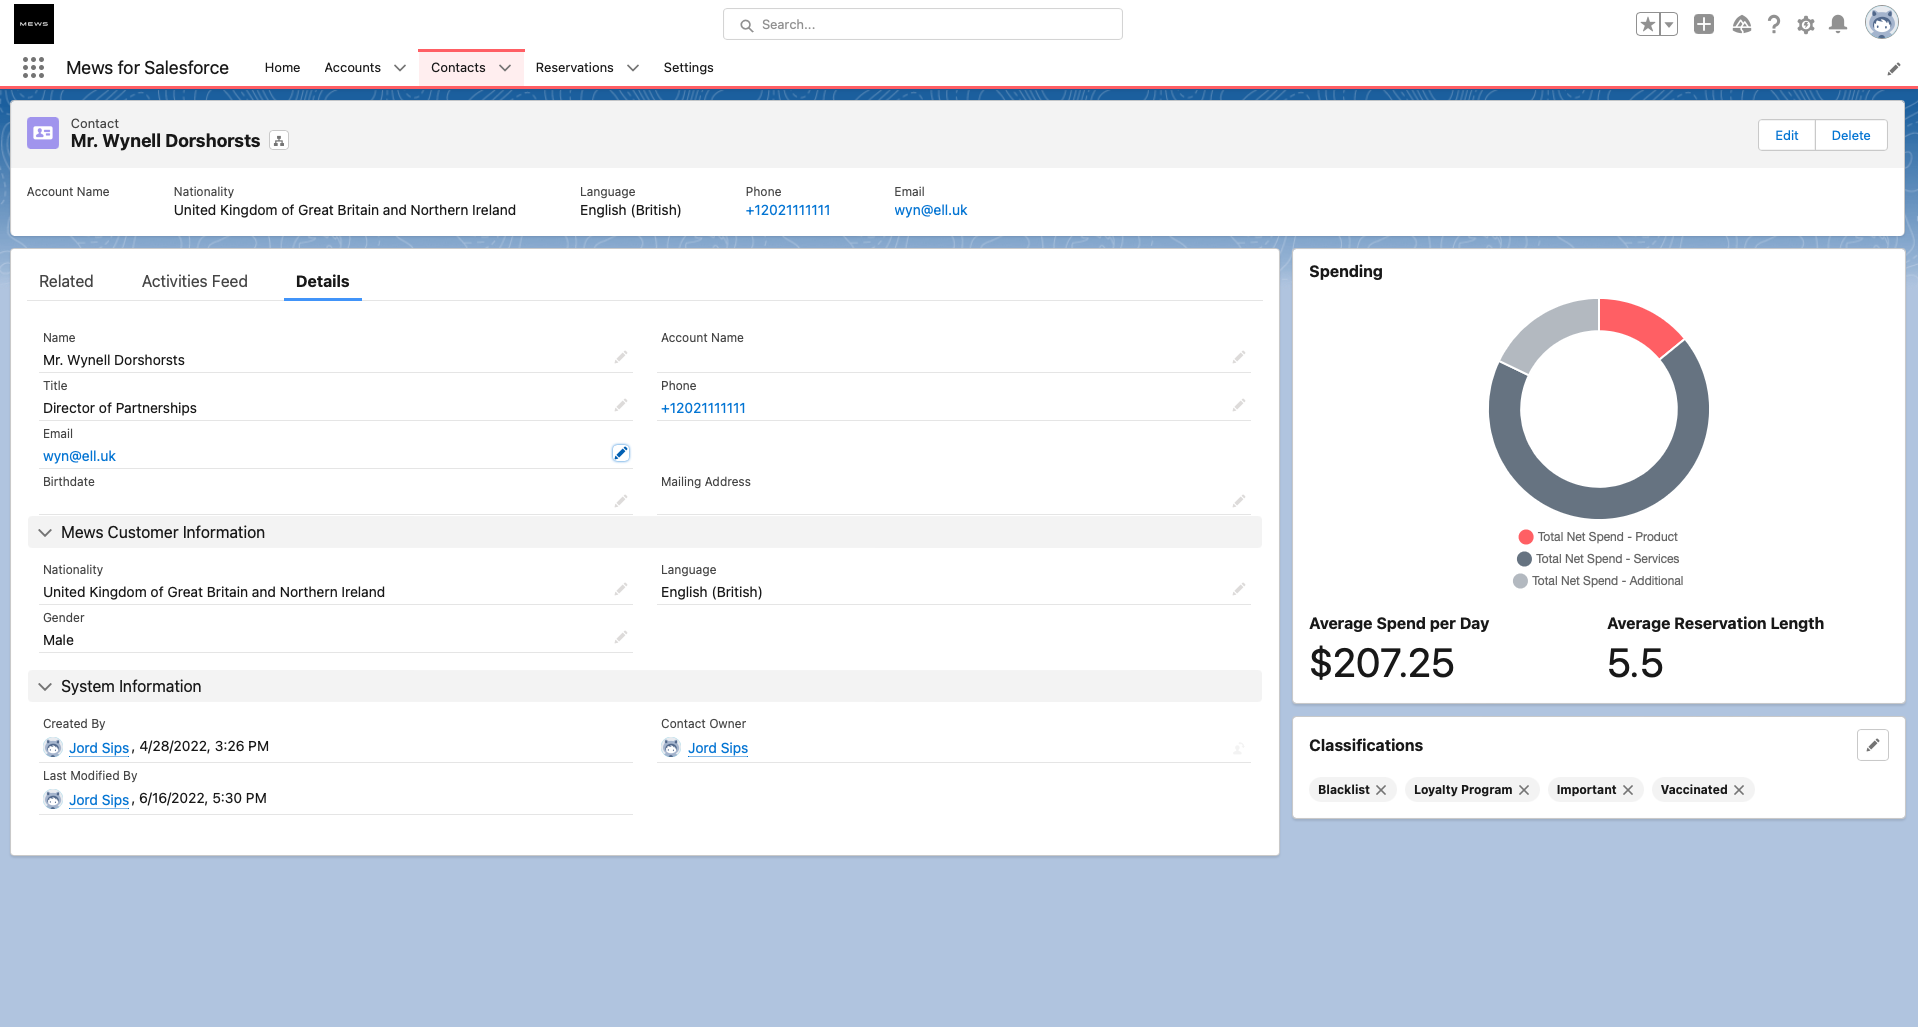
Task: Open Last Modified By Jord Sips link
Action: click(99, 800)
